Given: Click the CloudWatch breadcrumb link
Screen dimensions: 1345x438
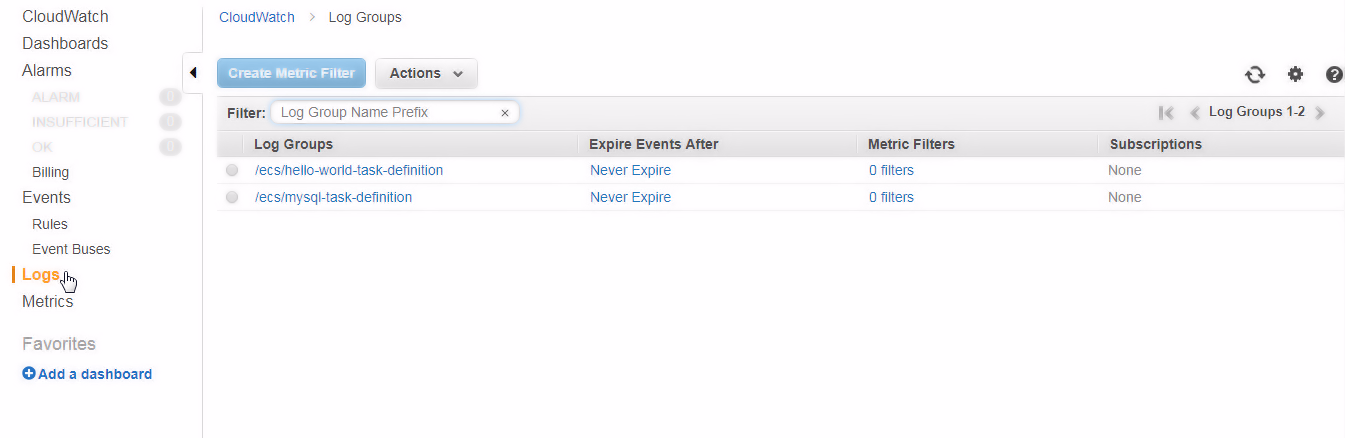Looking at the screenshot, I should tap(257, 17).
